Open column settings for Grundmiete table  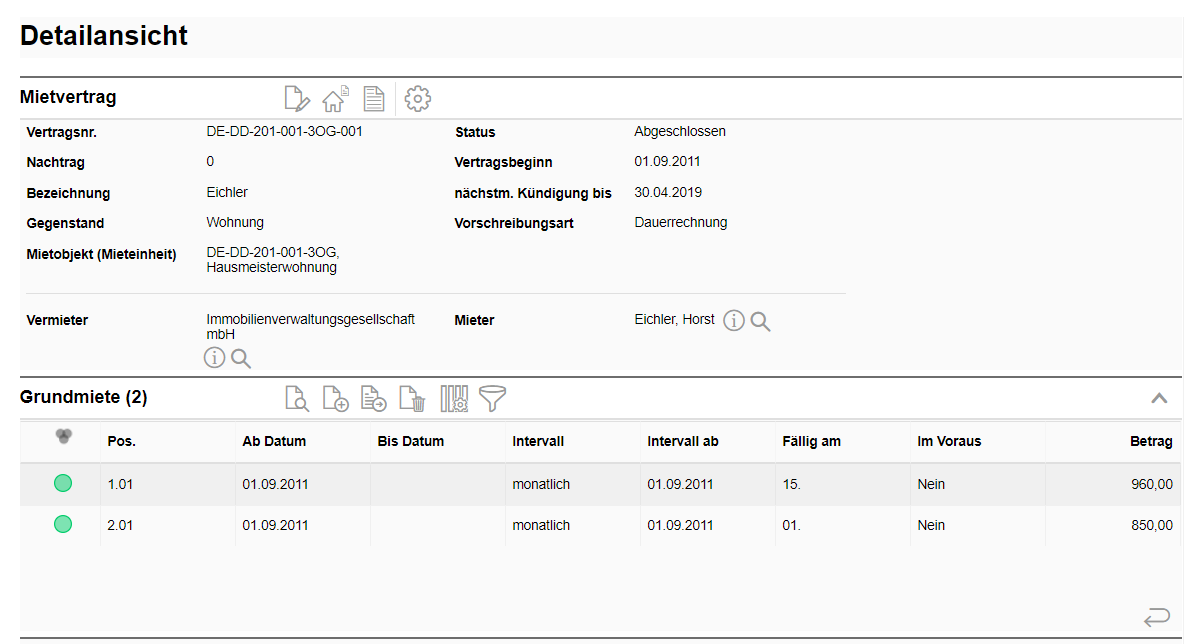click(x=454, y=399)
